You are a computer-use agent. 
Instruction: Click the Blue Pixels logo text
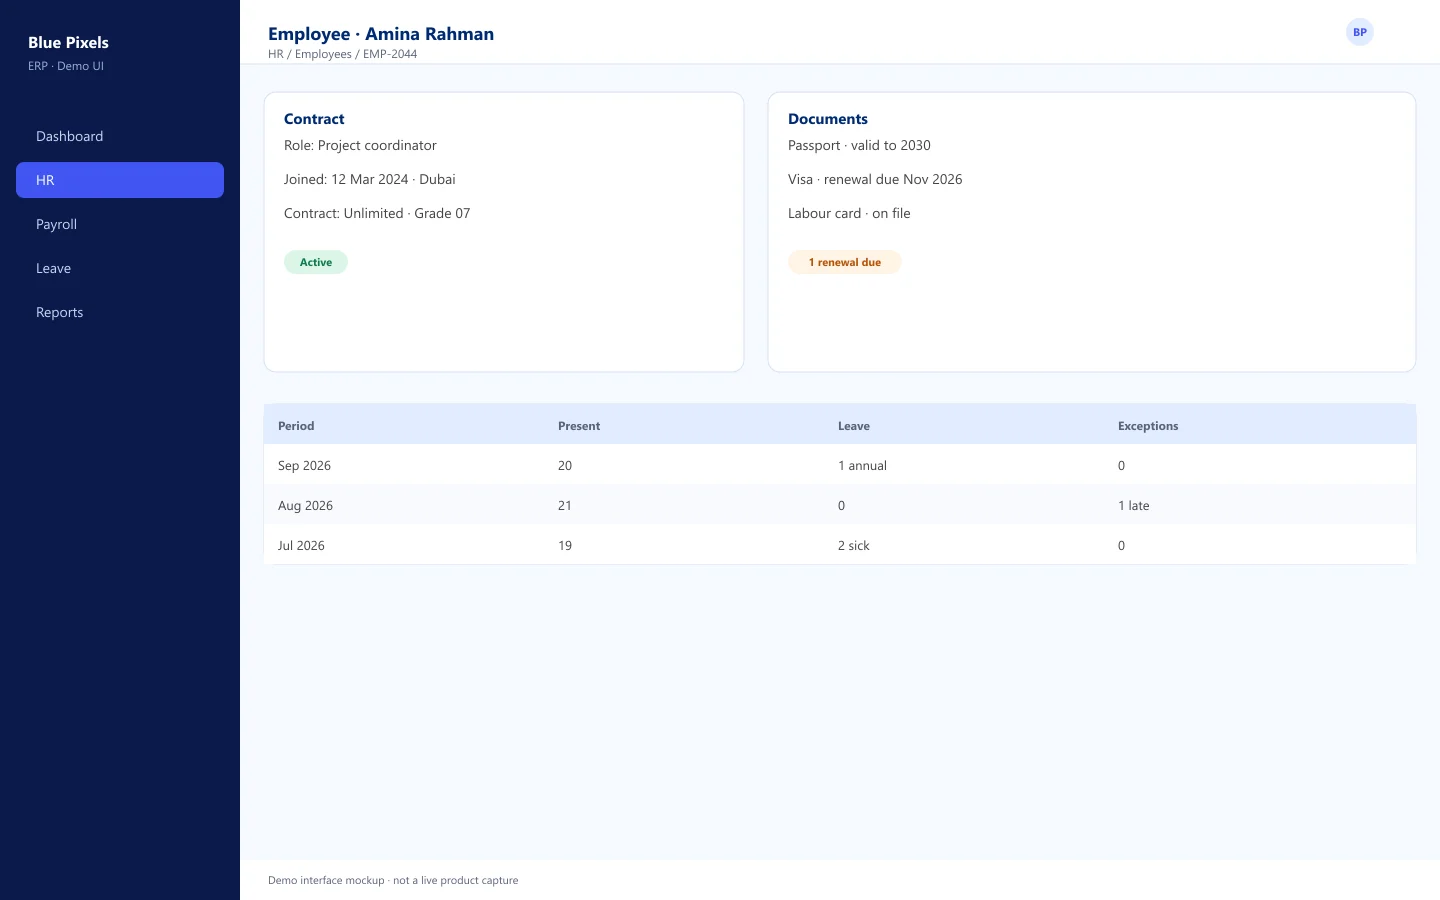tap(68, 42)
